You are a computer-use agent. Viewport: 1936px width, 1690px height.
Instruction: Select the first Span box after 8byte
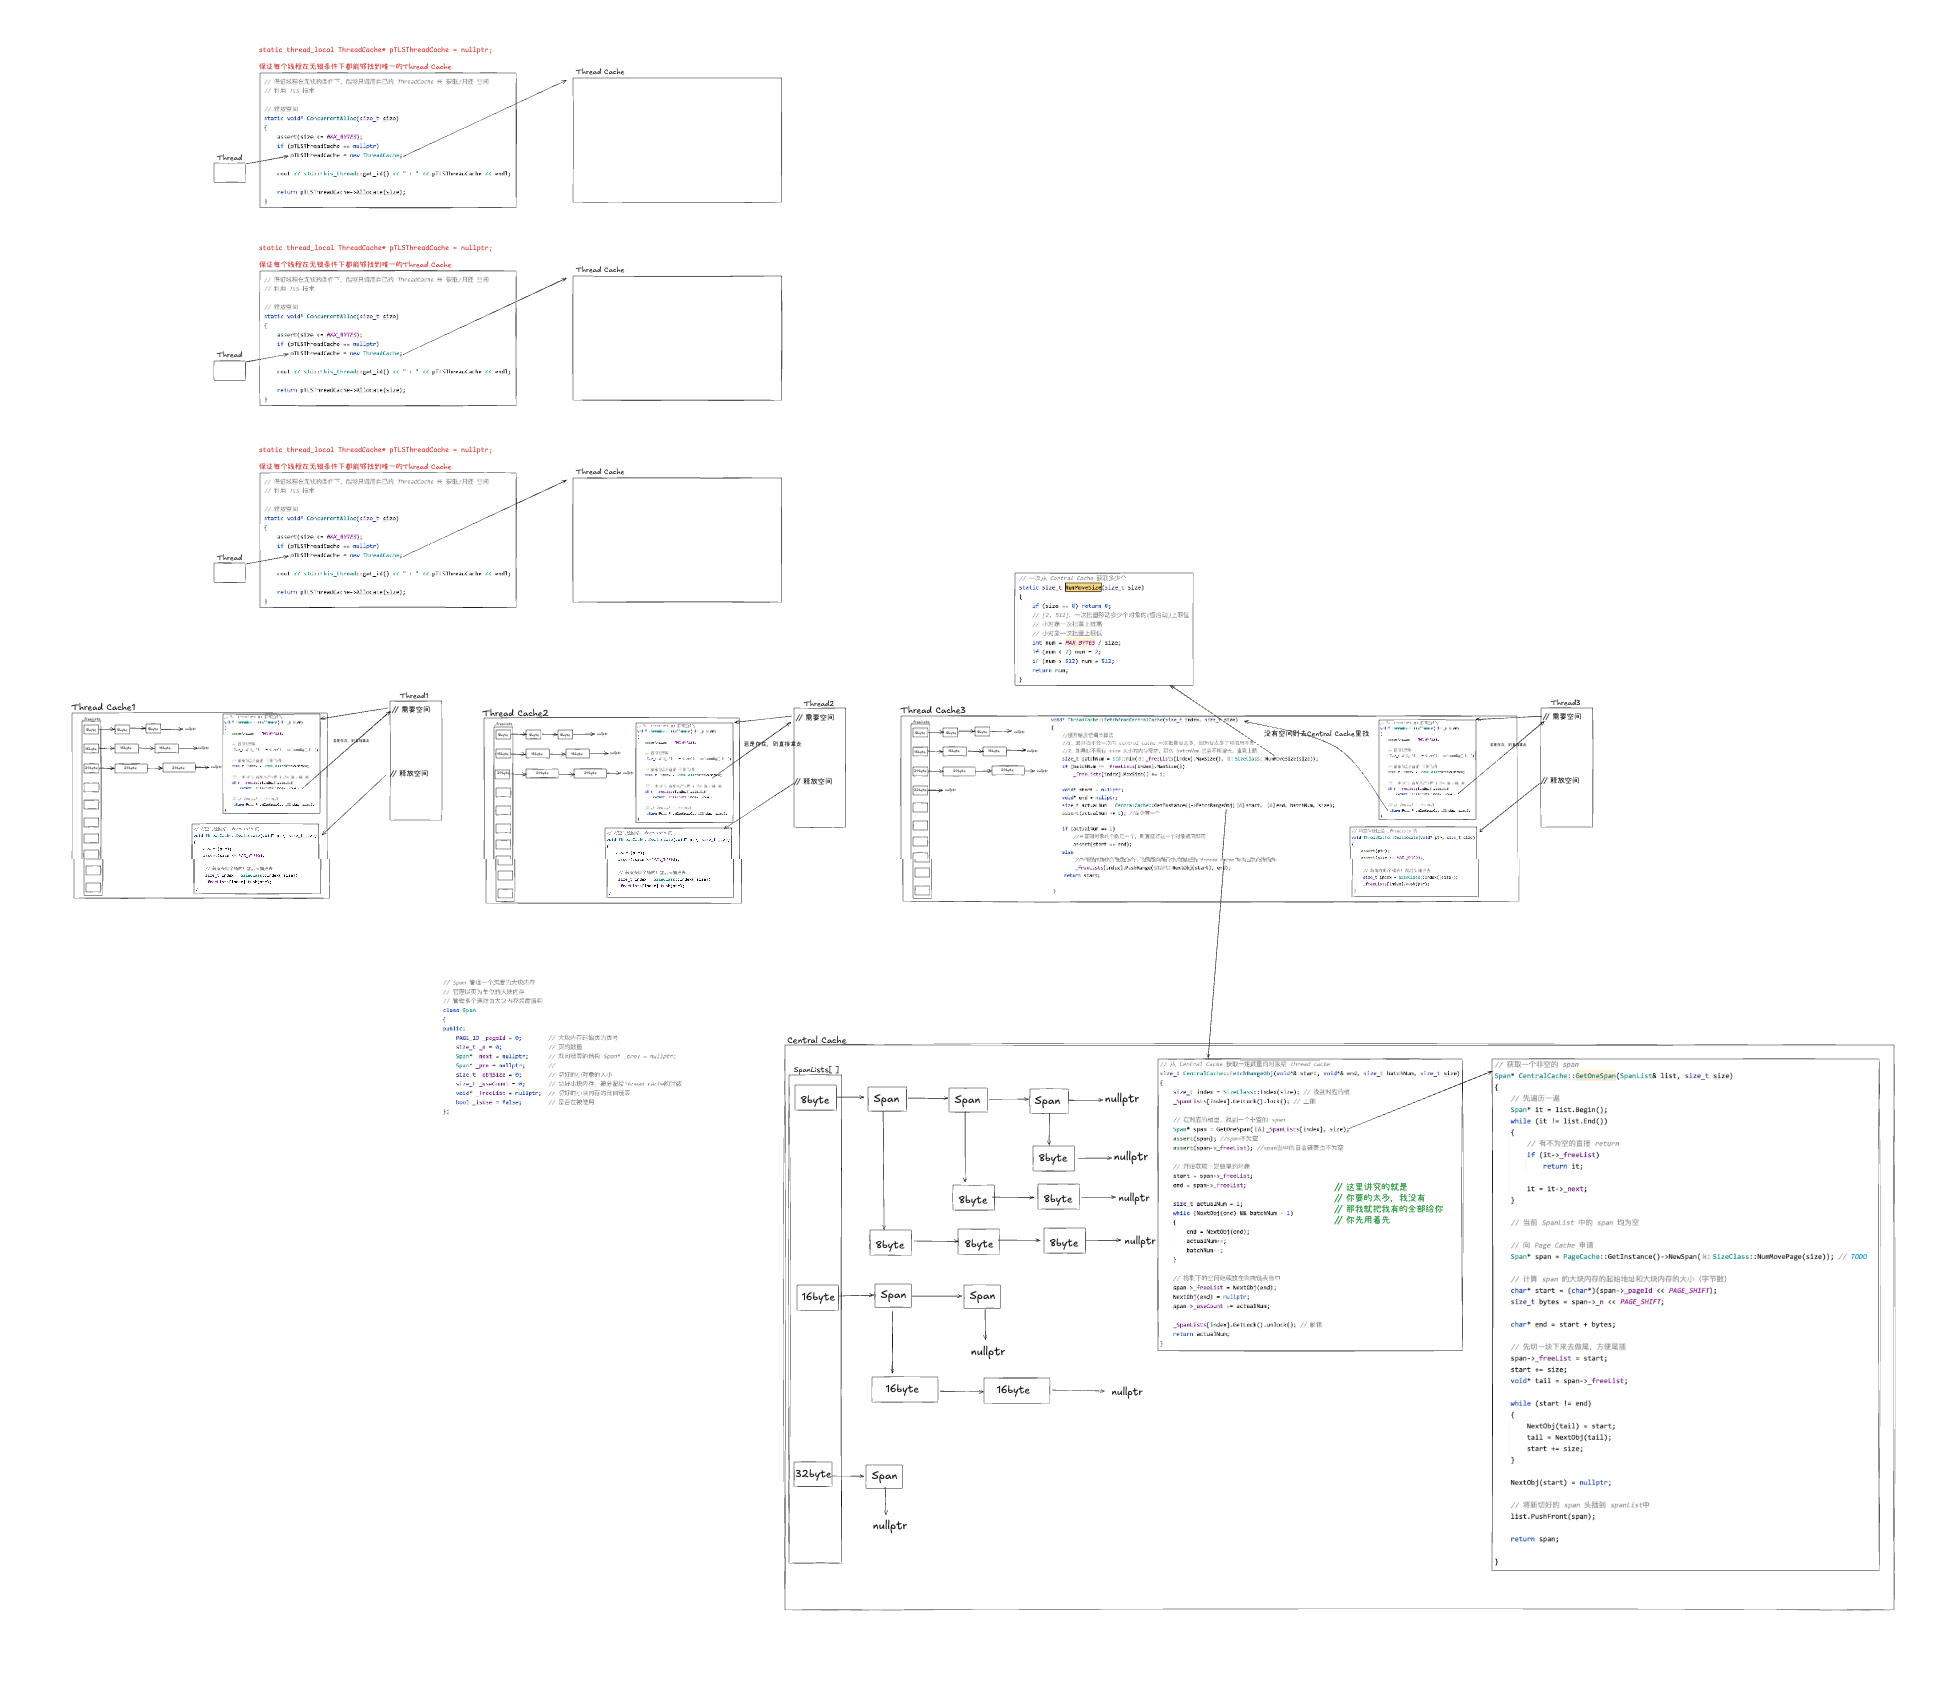click(x=886, y=1099)
